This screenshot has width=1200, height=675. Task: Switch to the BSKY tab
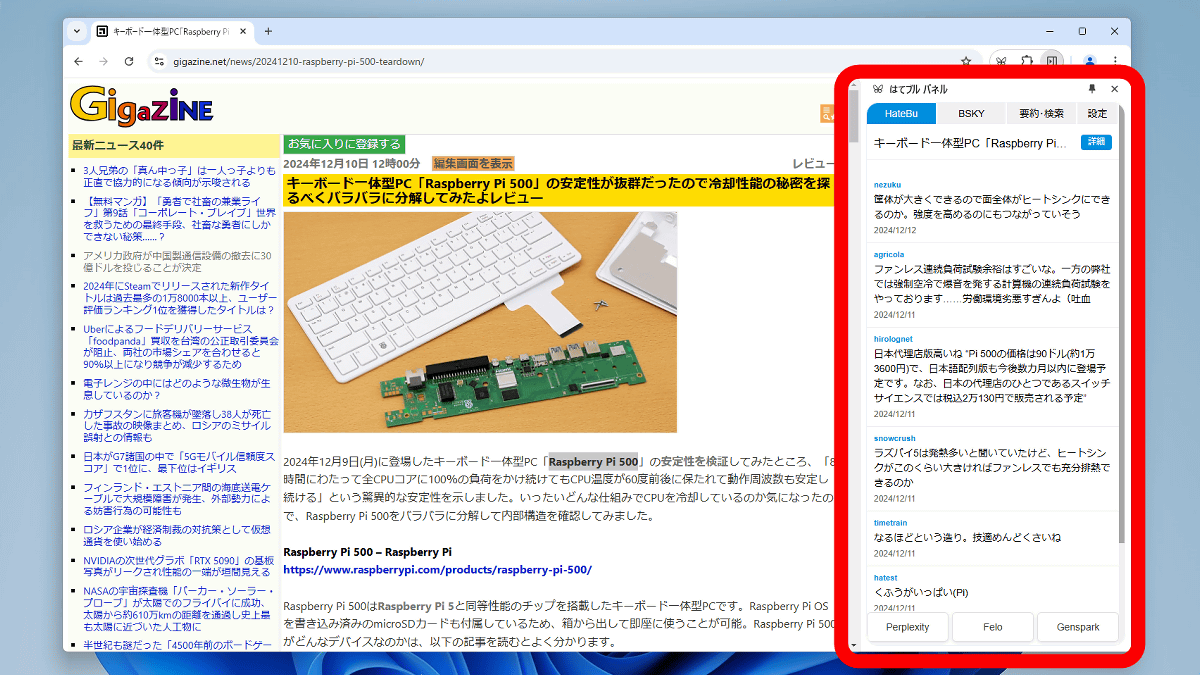[970, 113]
